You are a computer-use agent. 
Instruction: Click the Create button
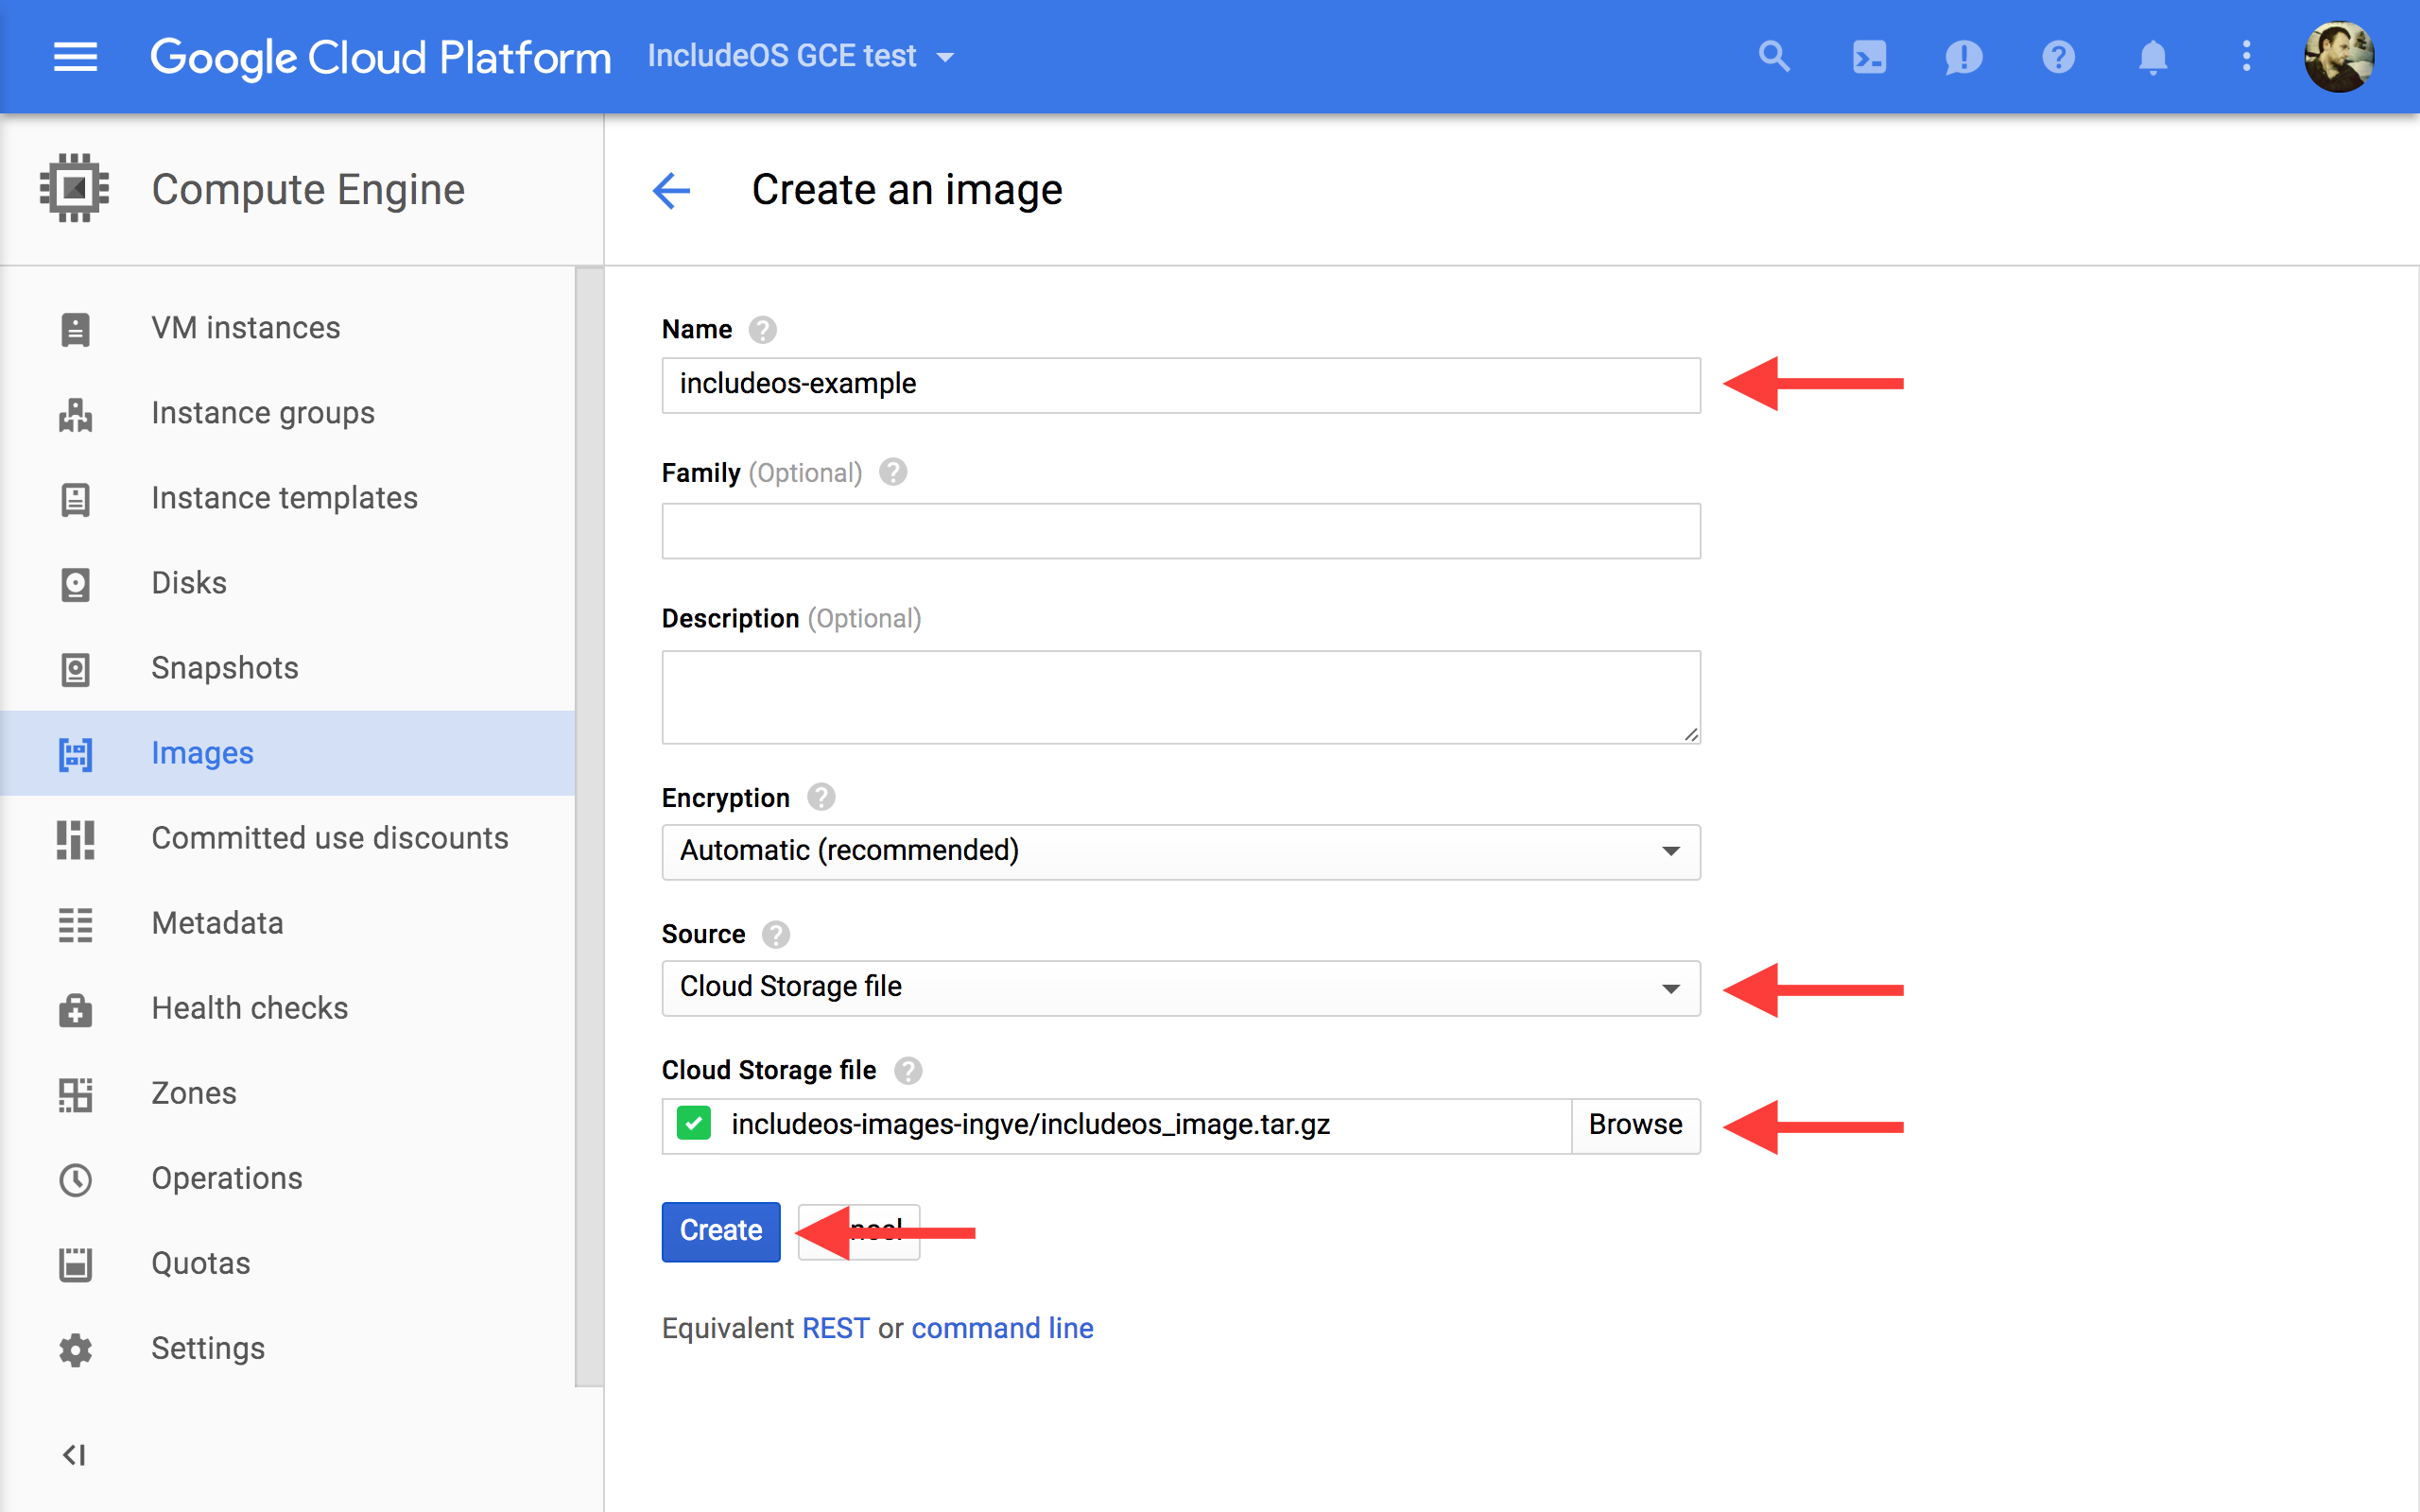pyautogui.click(x=721, y=1231)
